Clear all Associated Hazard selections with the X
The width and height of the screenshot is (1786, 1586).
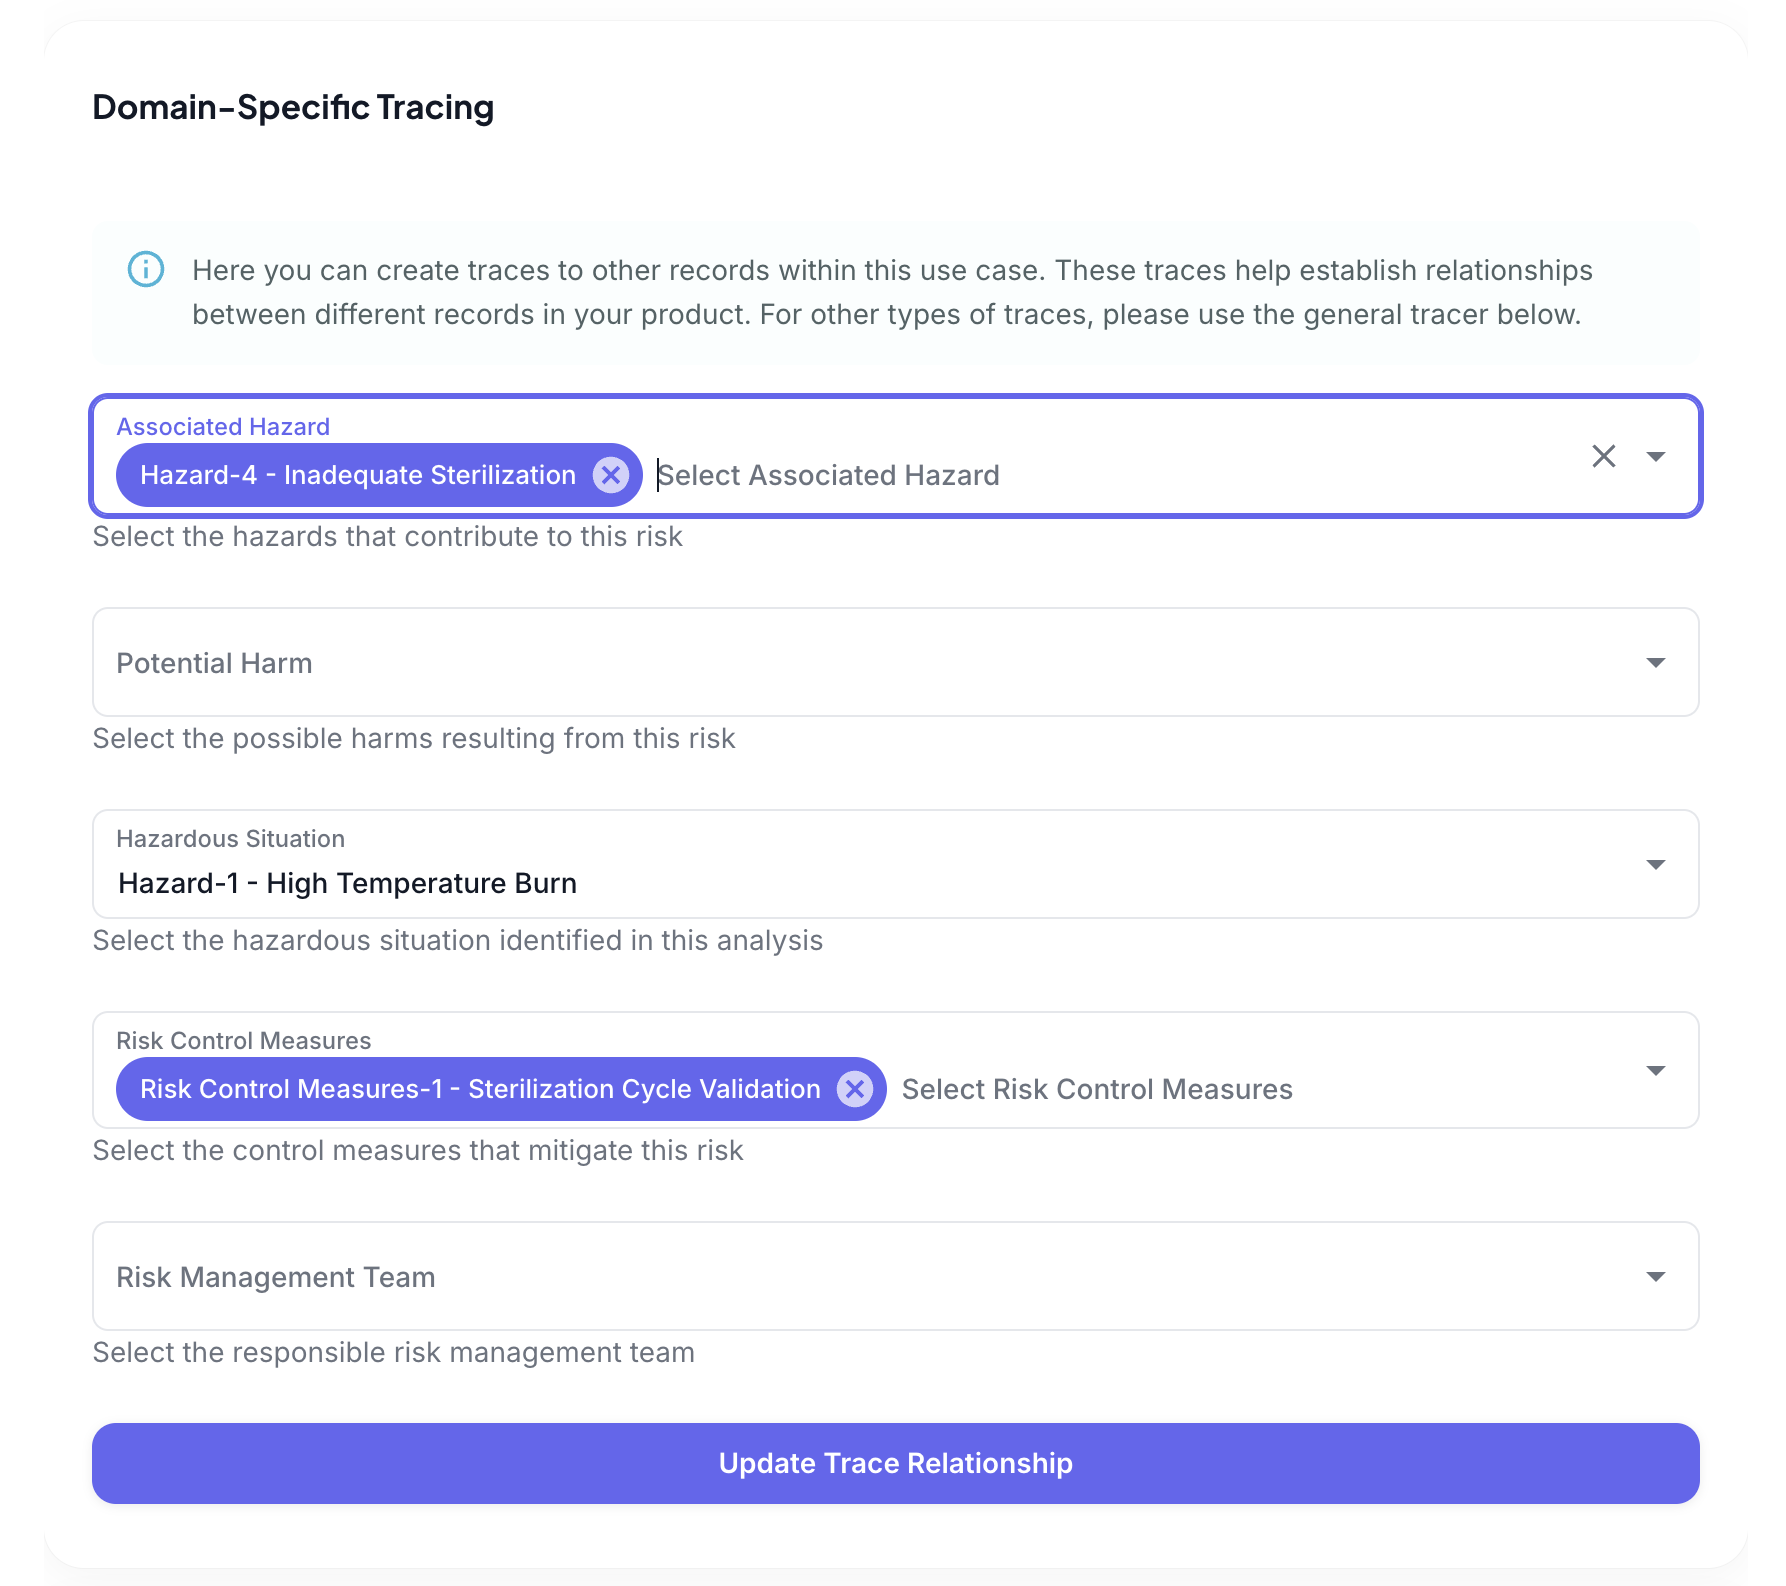[x=1603, y=456]
